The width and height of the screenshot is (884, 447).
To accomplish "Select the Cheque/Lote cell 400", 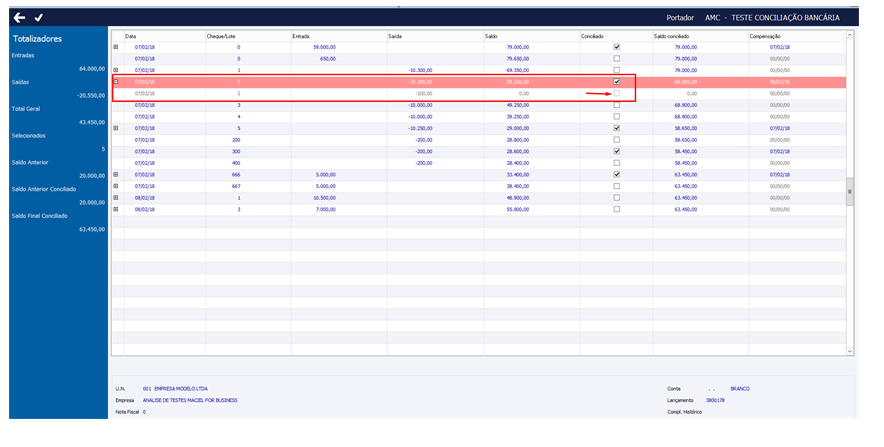I will point(237,163).
